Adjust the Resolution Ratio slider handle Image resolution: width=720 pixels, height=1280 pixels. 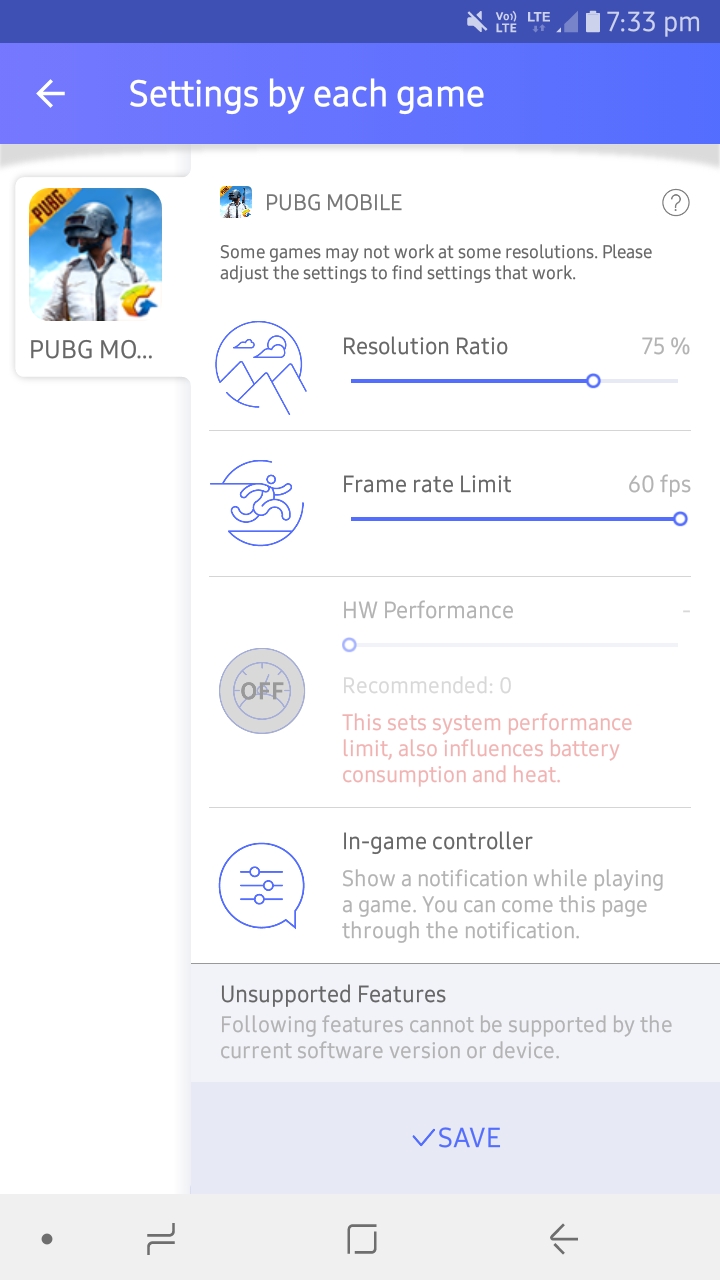pyautogui.click(x=593, y=381)
